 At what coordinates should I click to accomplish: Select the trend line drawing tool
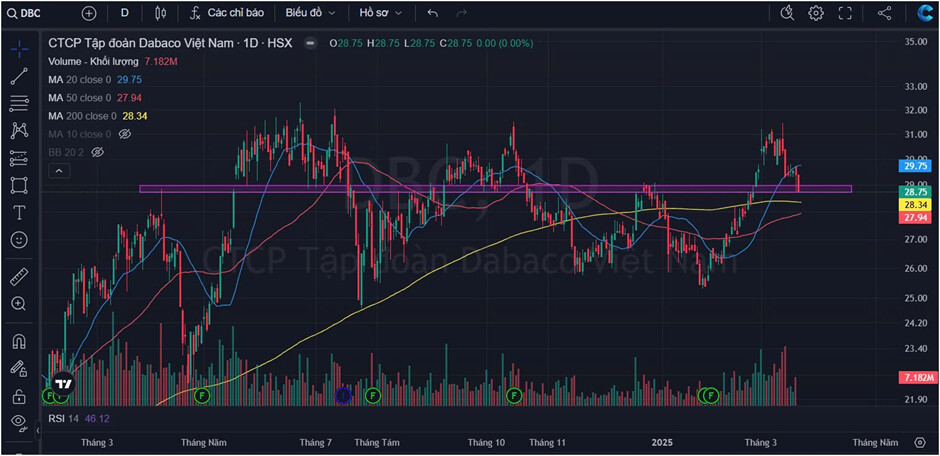[x=19, y=76]
